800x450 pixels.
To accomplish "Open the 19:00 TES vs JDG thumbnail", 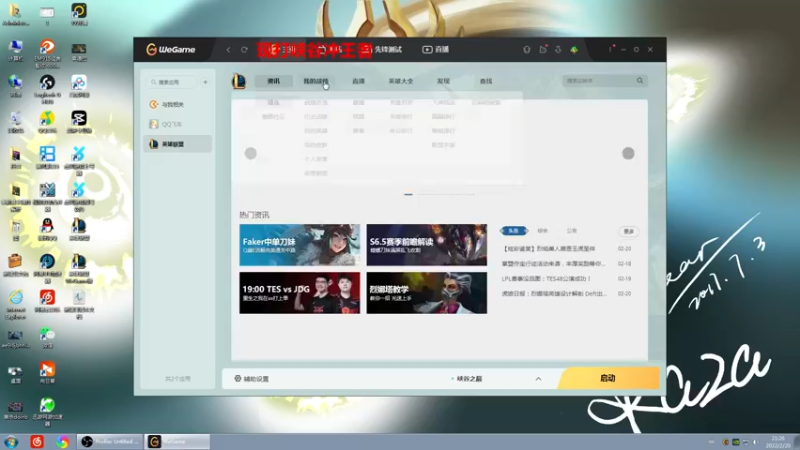I will click(x=299, y=293).
